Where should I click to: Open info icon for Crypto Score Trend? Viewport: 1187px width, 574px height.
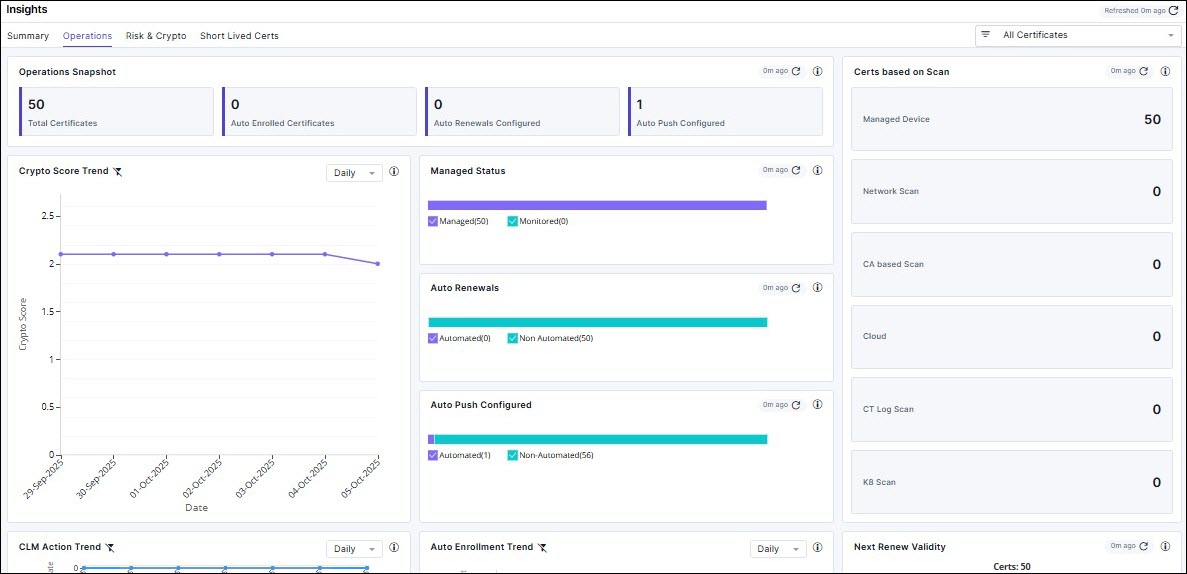[394, 172]
